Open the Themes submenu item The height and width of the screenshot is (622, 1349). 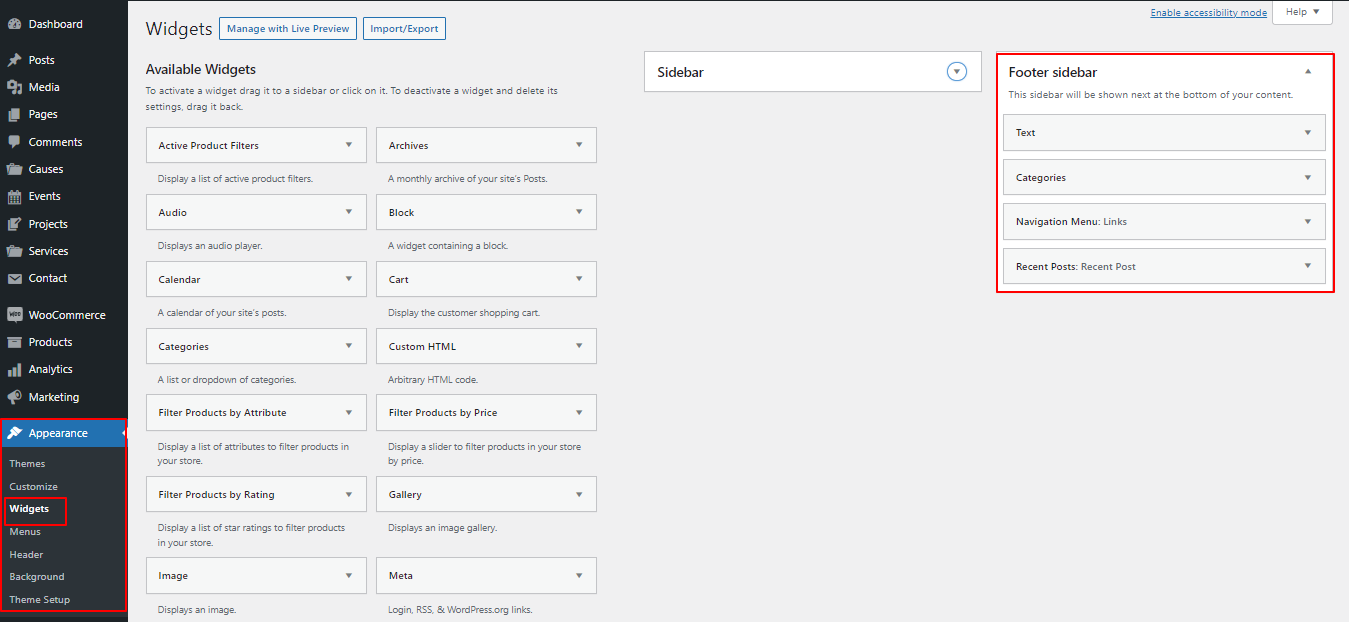(27, 464)
